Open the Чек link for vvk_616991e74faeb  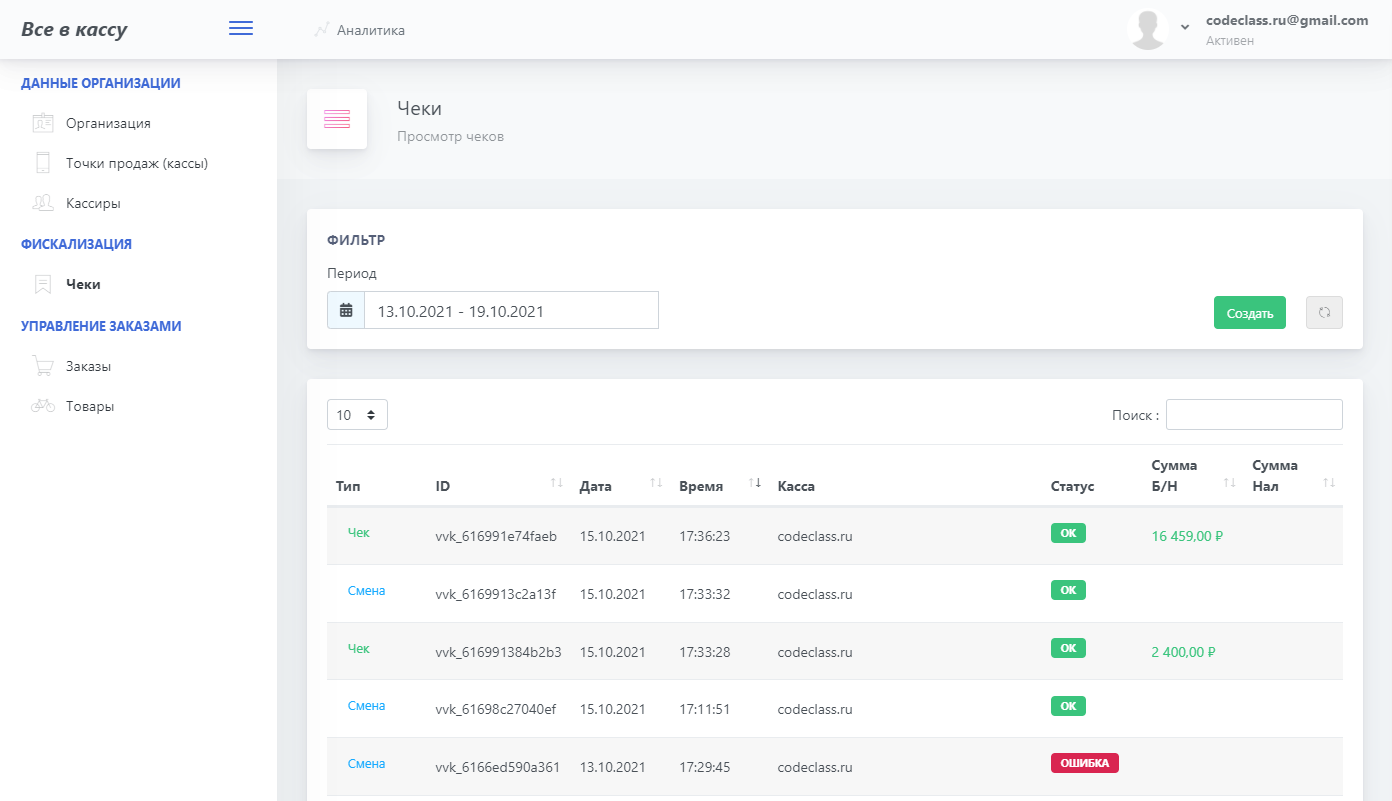359,533
